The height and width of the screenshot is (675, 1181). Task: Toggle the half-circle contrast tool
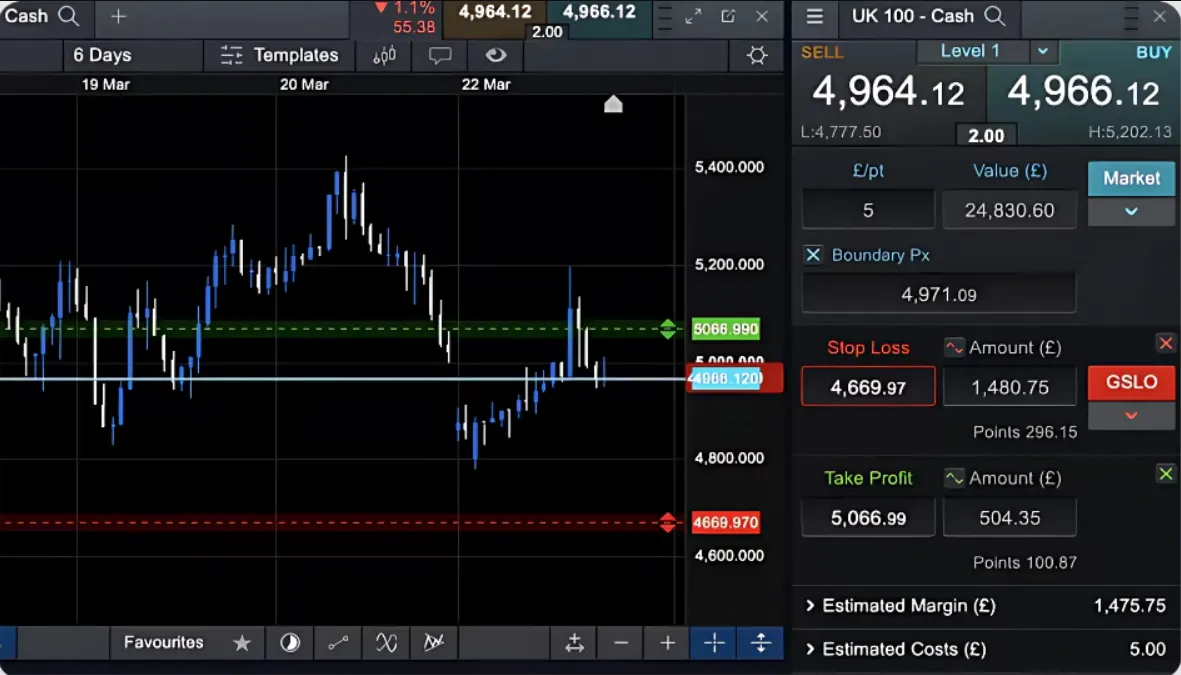coord(290,643)
